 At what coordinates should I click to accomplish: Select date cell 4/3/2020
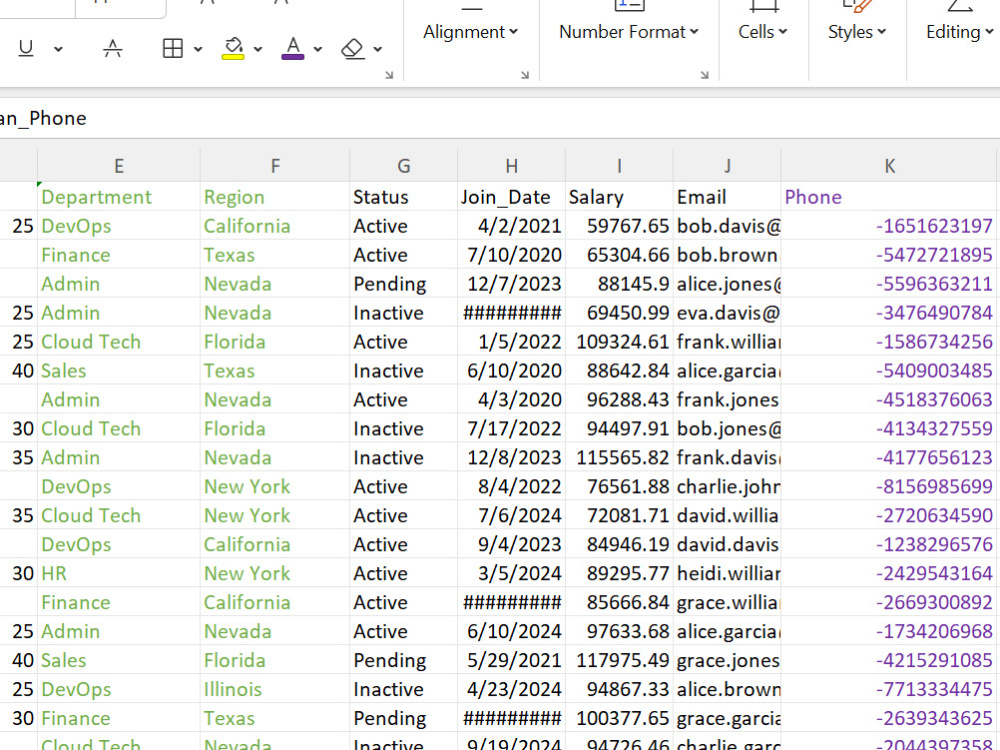point(511,400)
